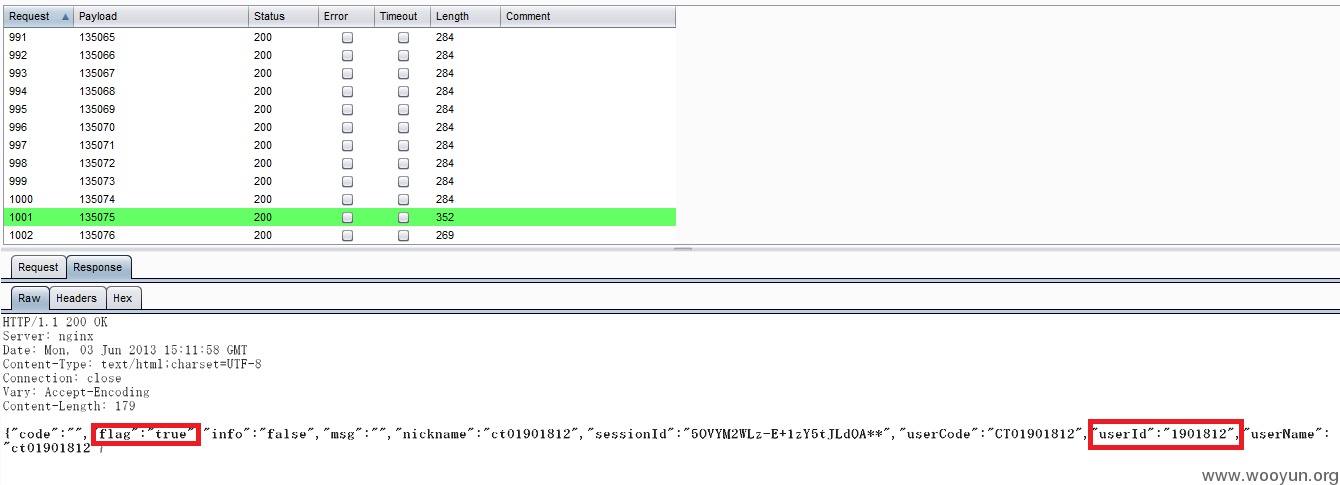1340x485 pixels.
Task: Select highlighted payload 135075 row
Action: 339,217
